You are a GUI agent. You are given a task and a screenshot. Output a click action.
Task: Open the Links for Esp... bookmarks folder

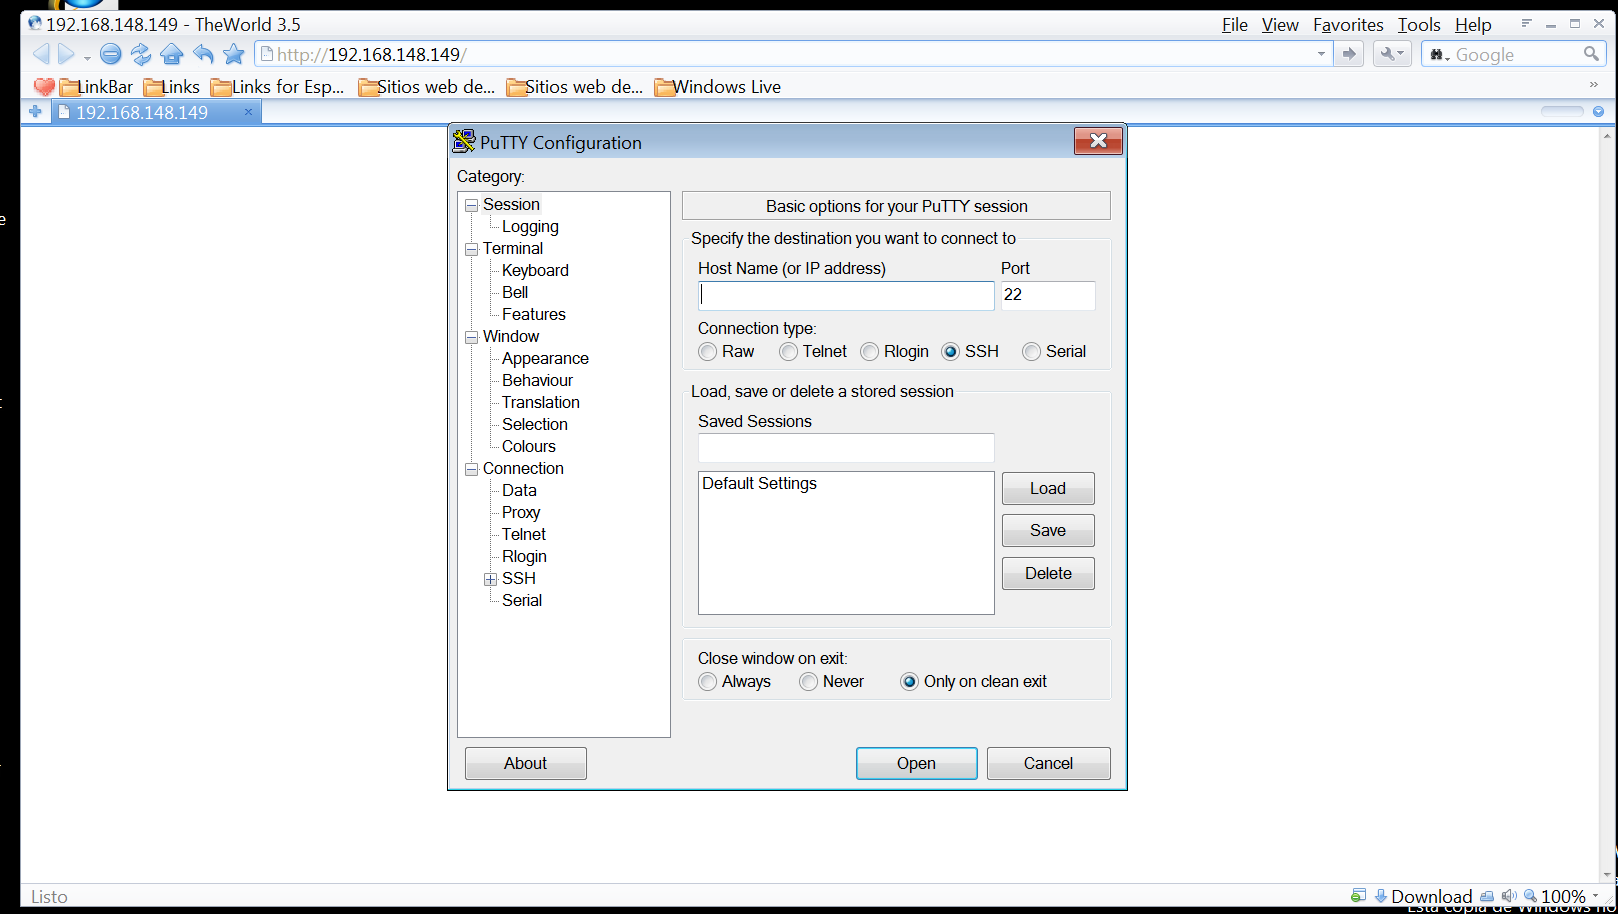[x=278, y=87]
